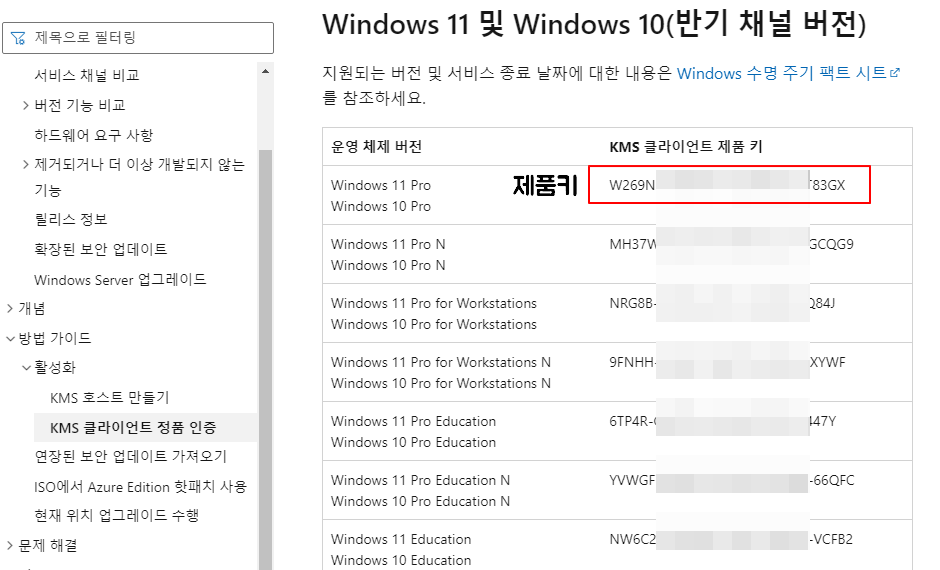Open 현재 위치 업그레이드 수행 page

116,516
